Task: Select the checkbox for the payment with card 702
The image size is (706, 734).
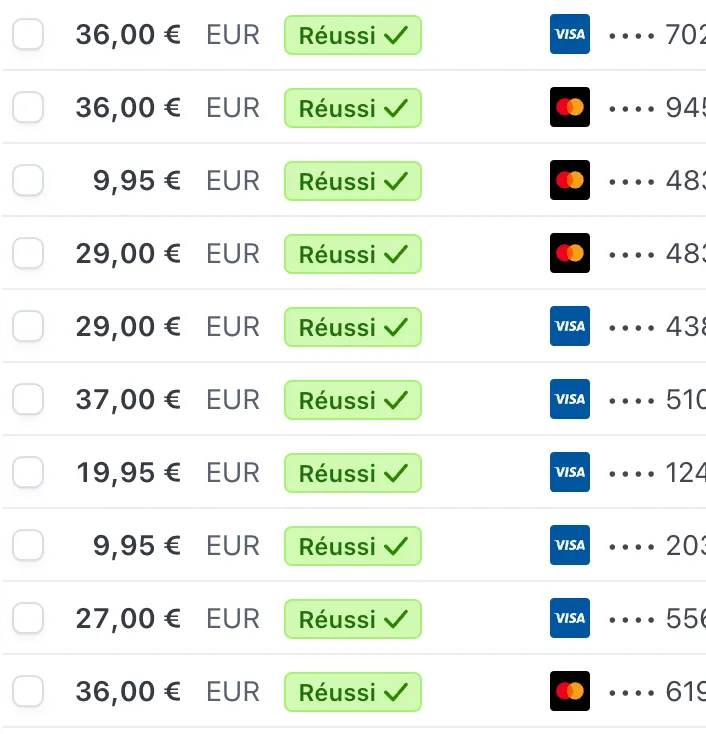Action: (28, 35)
